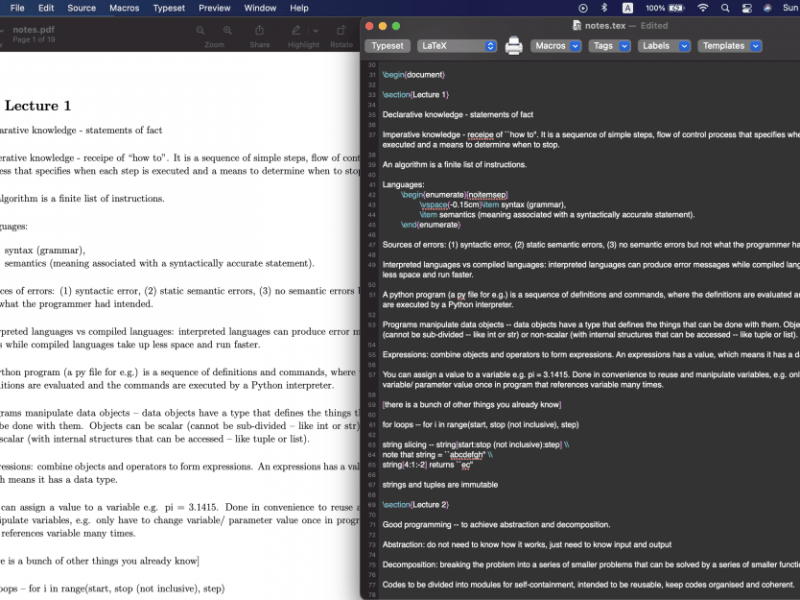This screenshot has height=600, width=800.
Task: Click the input source A icon
Action: pyautogui.click(x=628, y=8)
